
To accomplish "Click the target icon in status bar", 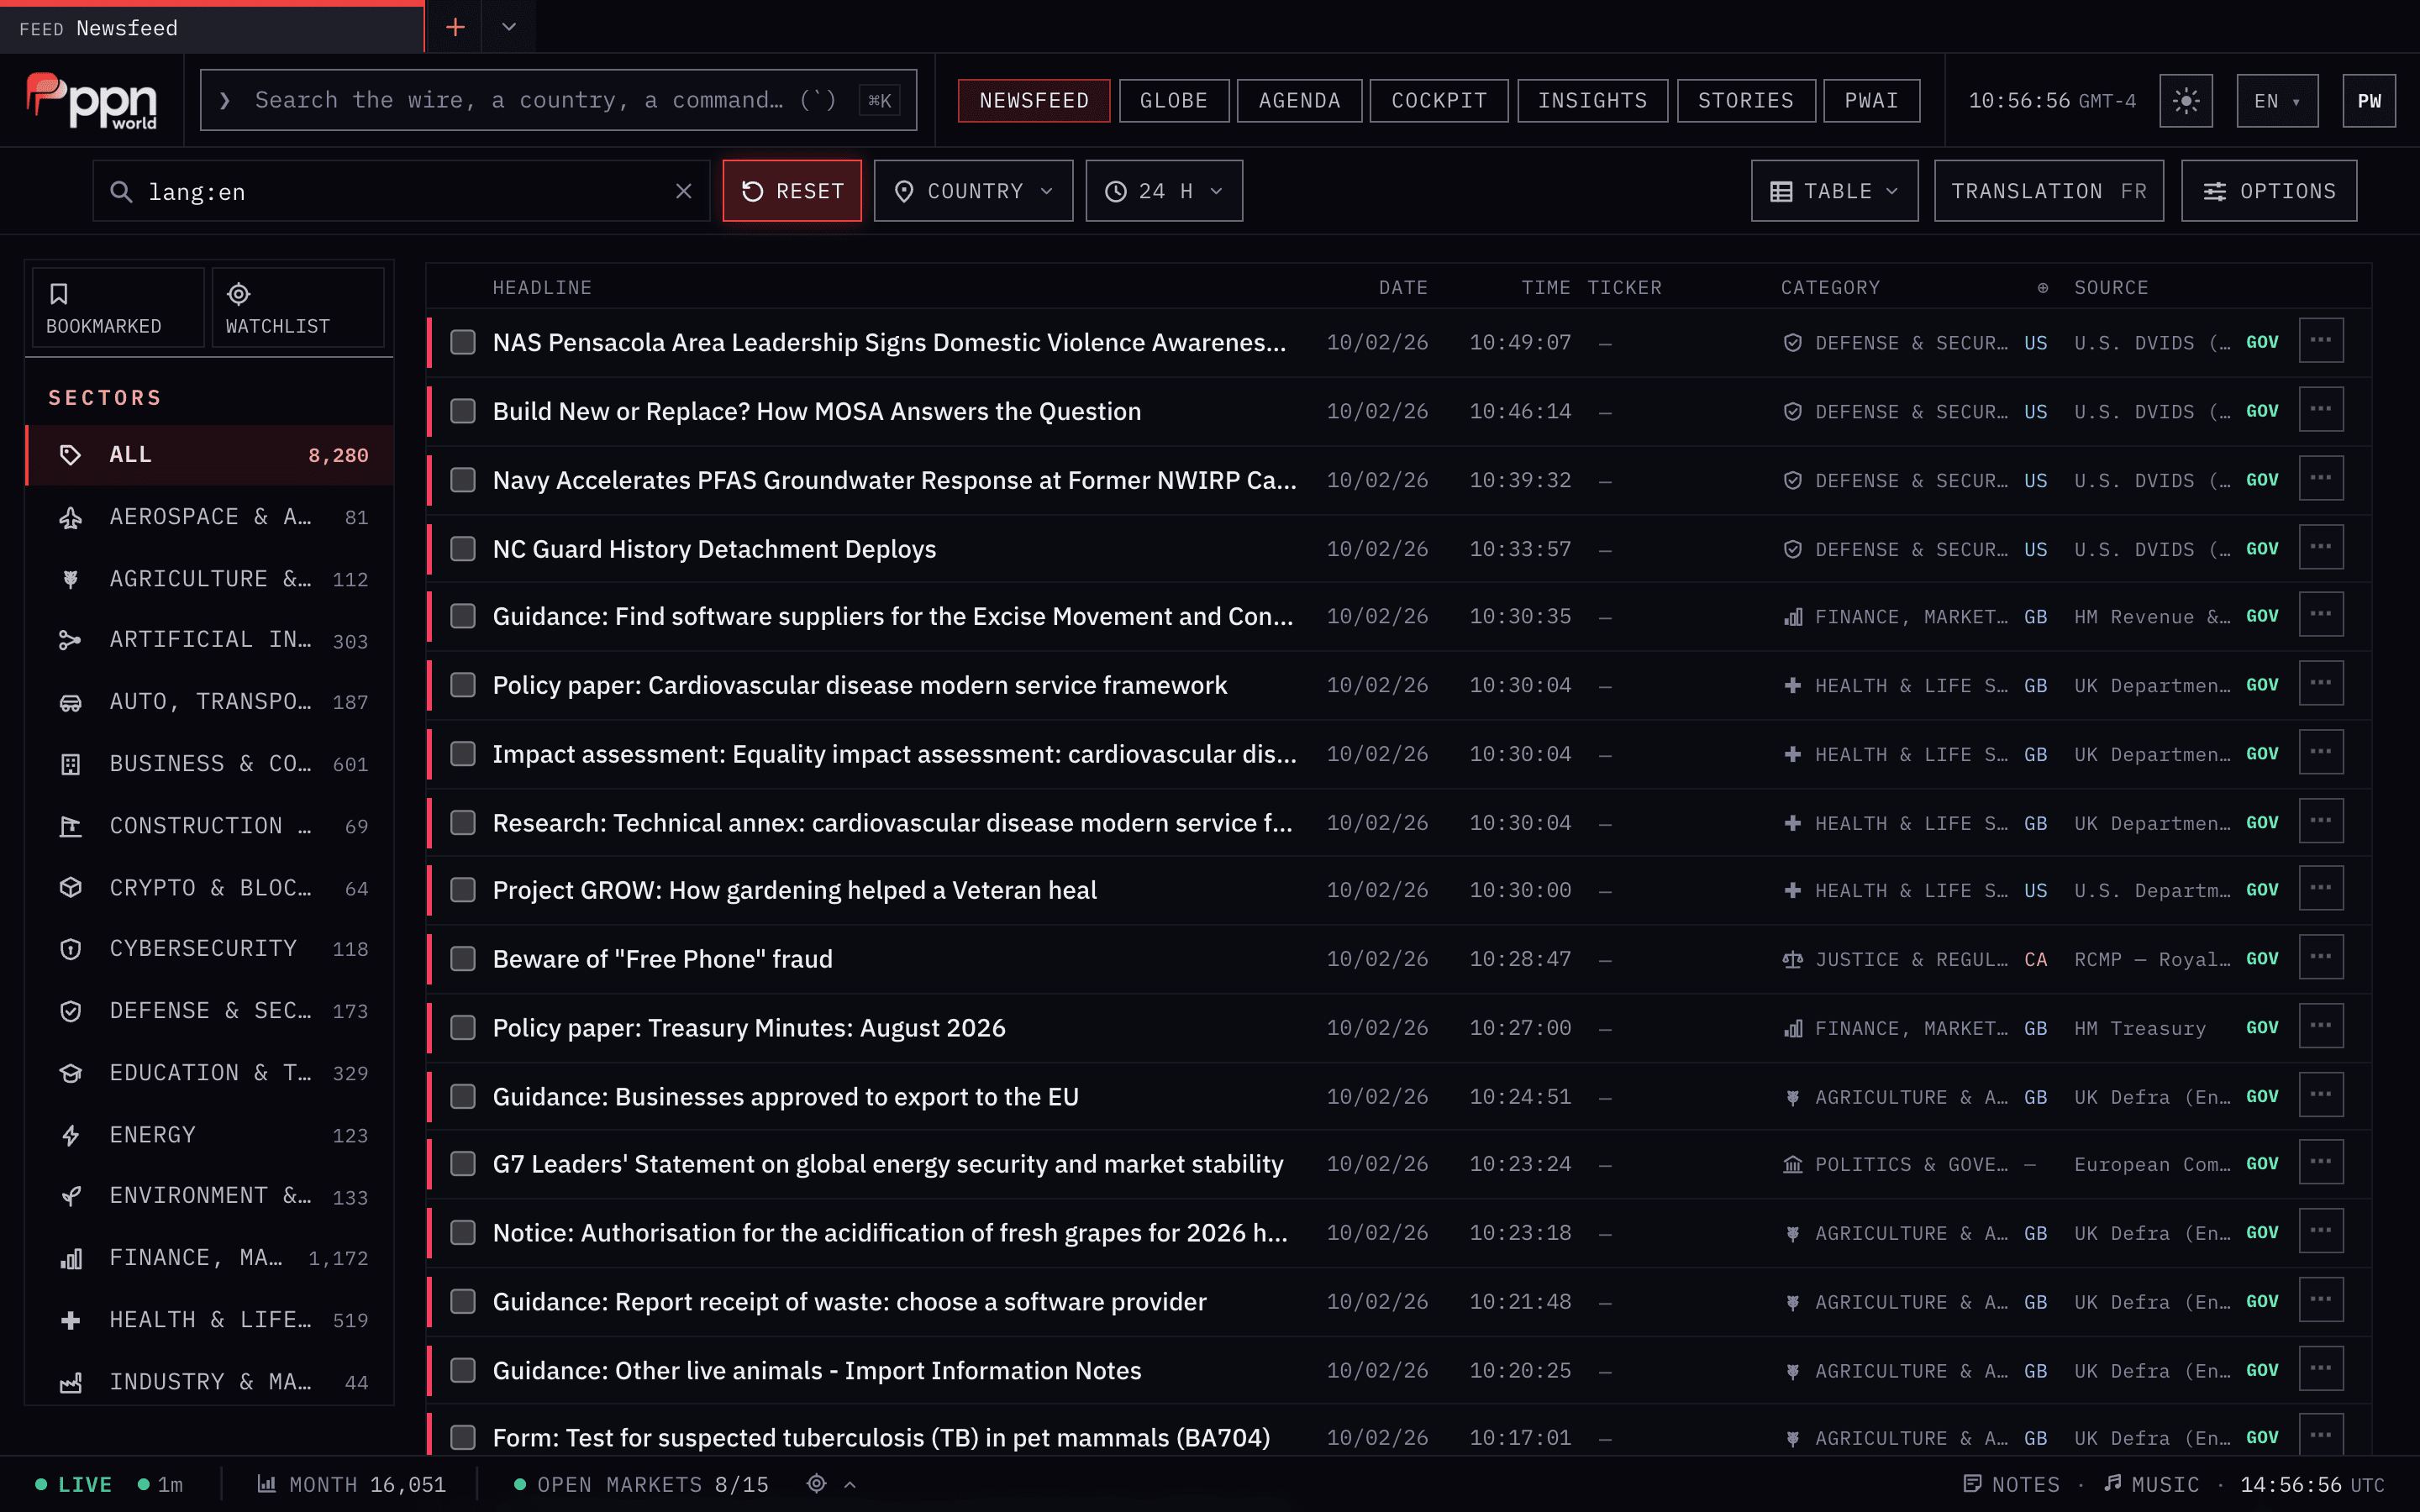I will [817, 1484].
